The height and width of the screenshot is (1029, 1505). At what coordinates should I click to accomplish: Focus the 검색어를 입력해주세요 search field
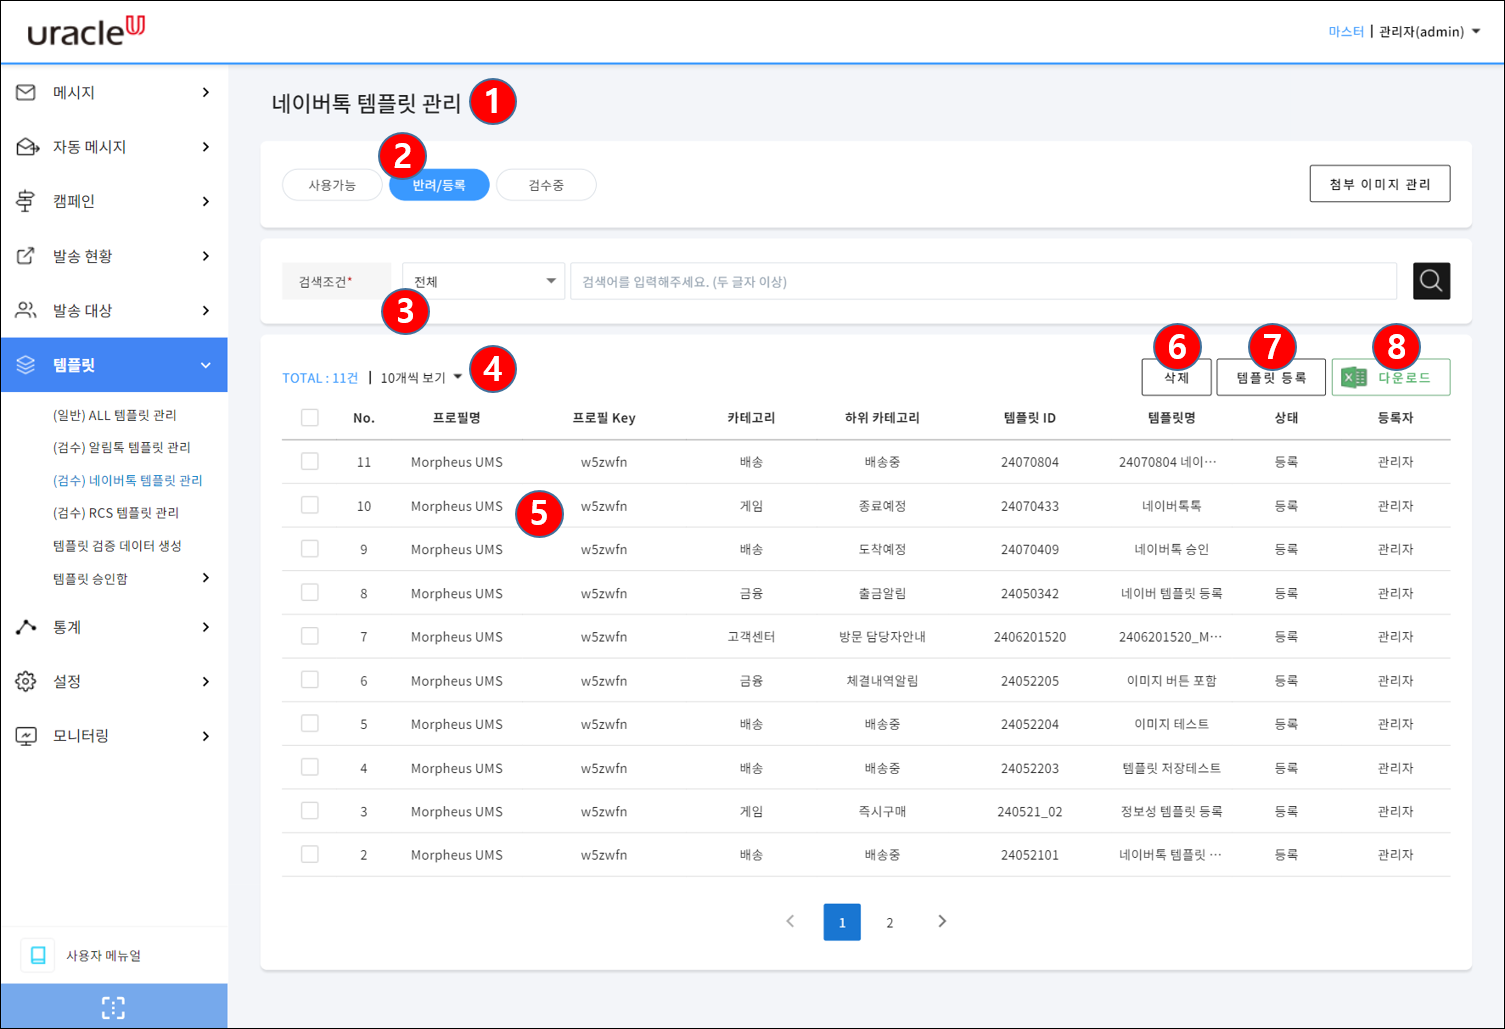[983, 281]
